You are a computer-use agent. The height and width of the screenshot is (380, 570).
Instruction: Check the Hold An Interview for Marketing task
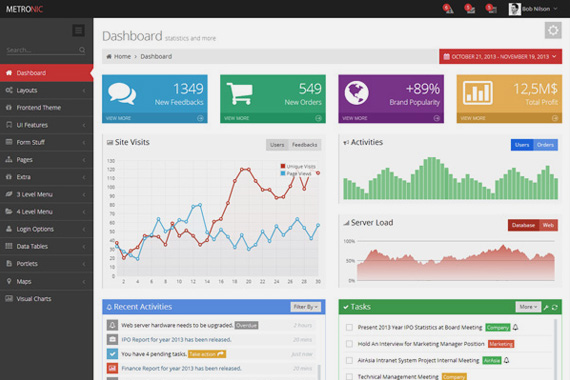[x=349, y=344]
